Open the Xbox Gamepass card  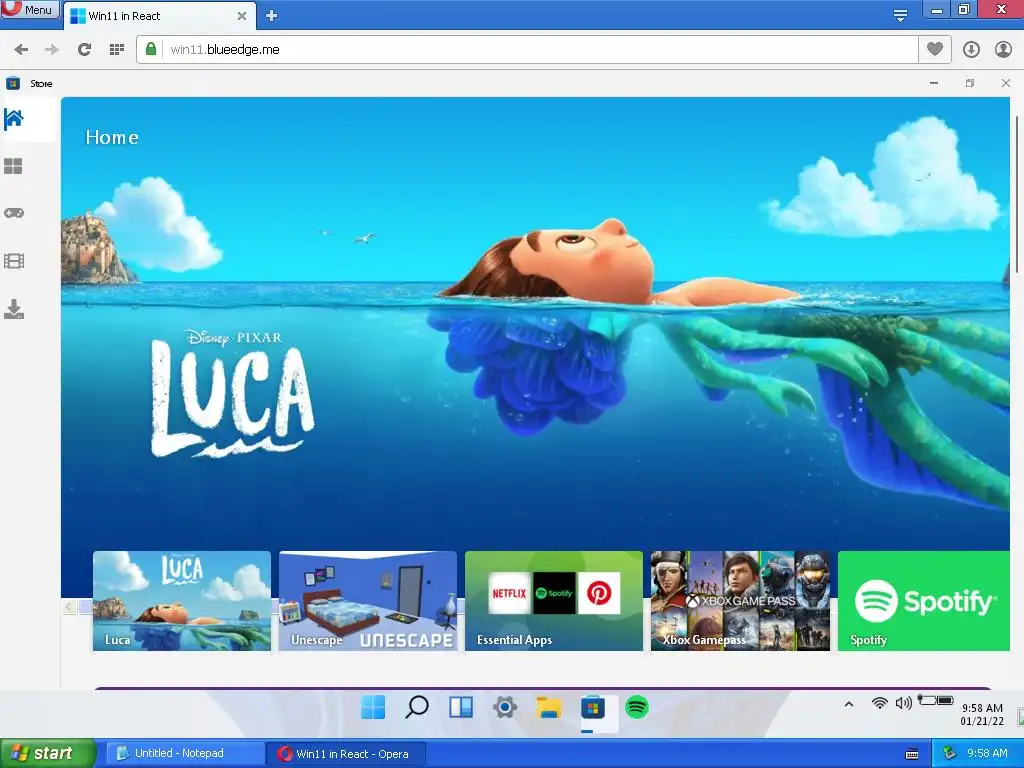tap(740, 601)
